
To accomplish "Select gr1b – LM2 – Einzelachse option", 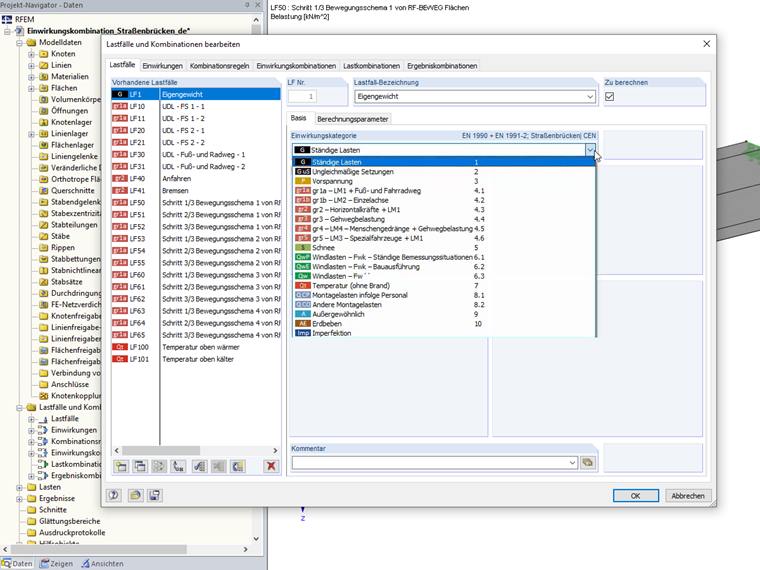I will [x=444, y=200].
